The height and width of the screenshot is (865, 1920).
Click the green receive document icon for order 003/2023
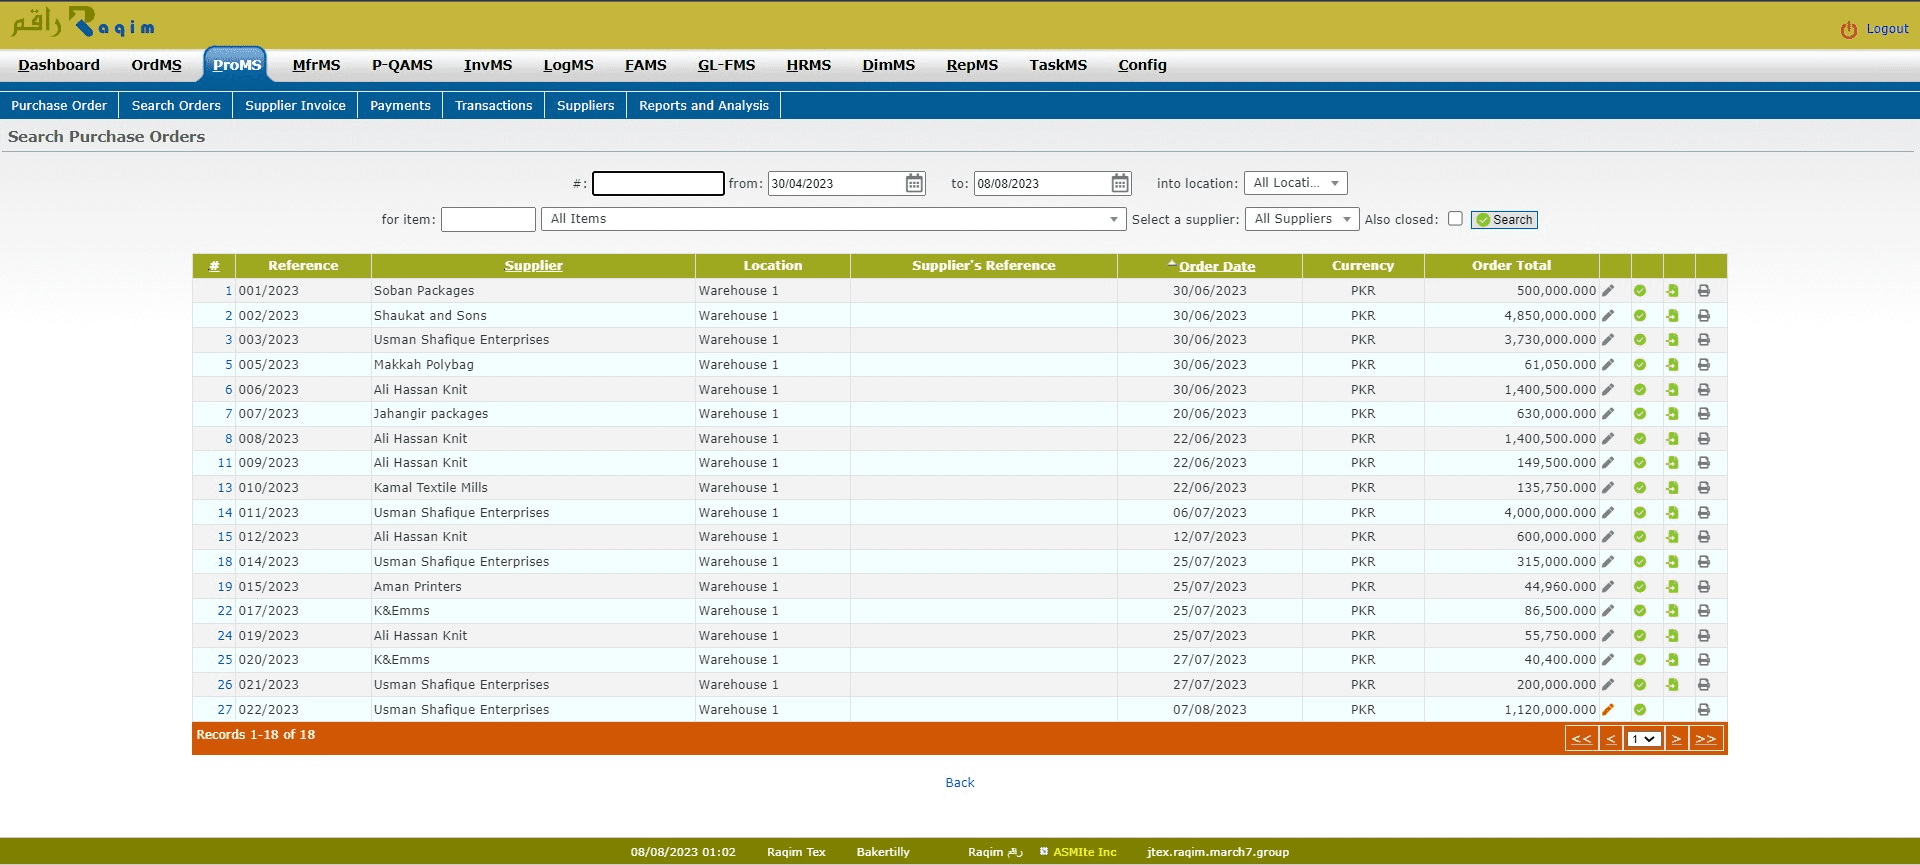pyautogui.click(x=1672, y=340)
